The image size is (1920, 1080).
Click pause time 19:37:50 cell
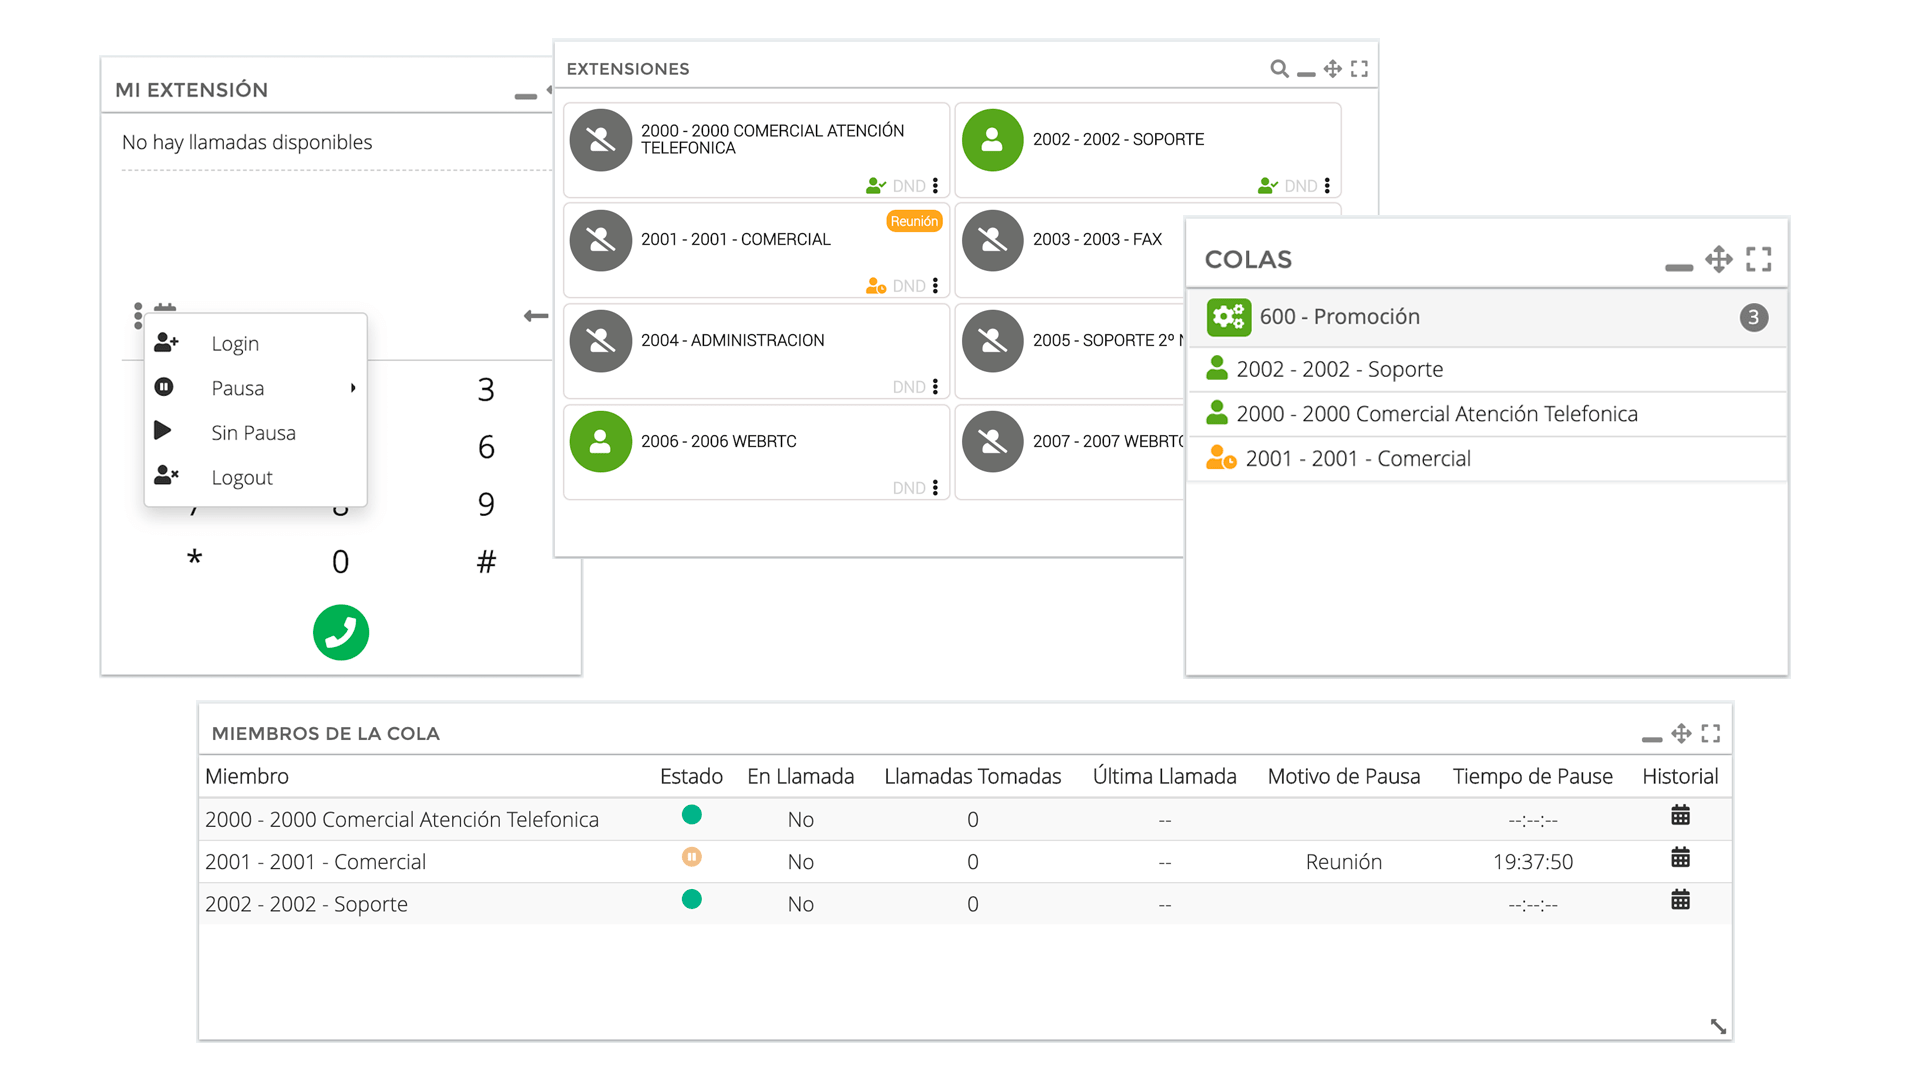(1533, 862)
